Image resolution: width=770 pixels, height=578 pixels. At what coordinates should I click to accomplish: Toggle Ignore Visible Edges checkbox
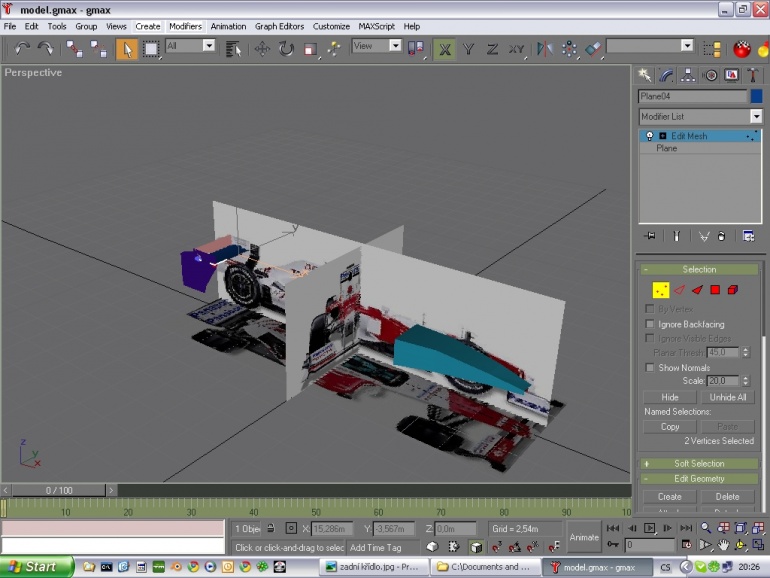tap(650, 338)
